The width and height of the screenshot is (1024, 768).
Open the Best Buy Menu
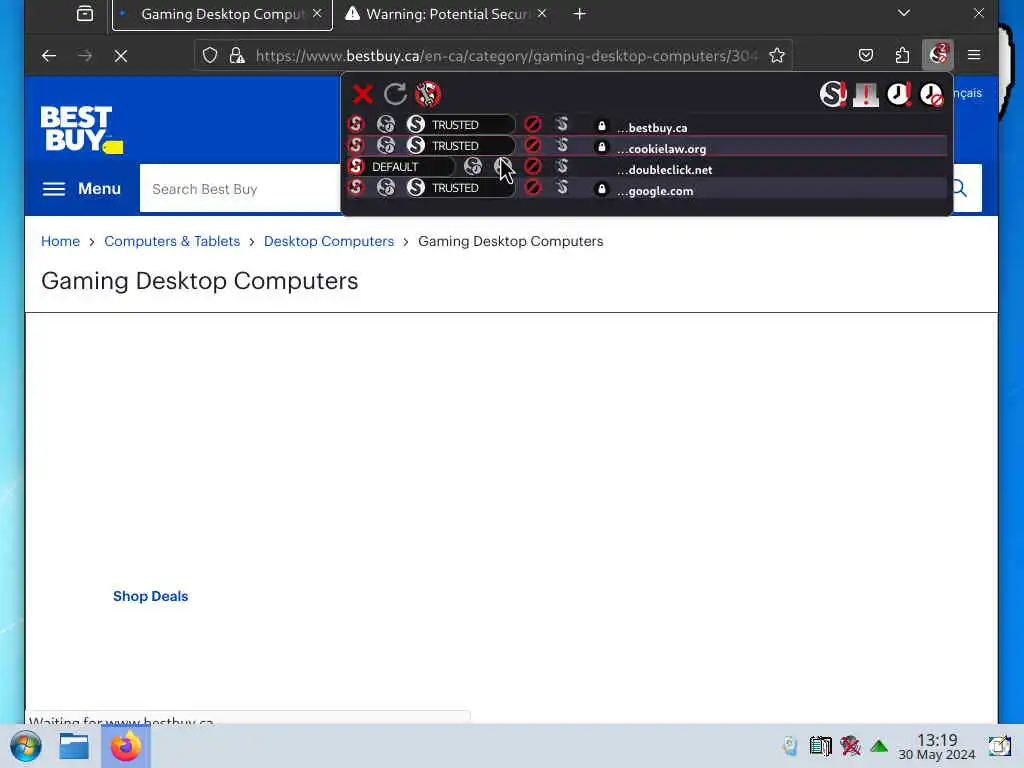pyautogui.click(x=82, y=189)
